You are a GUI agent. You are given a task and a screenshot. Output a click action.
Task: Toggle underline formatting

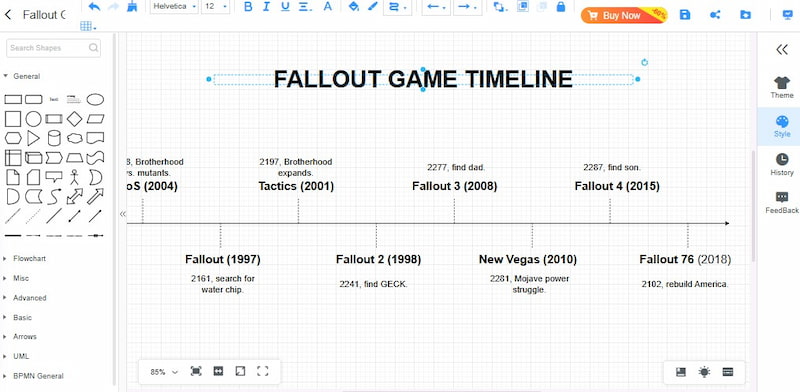pos(285,7)
